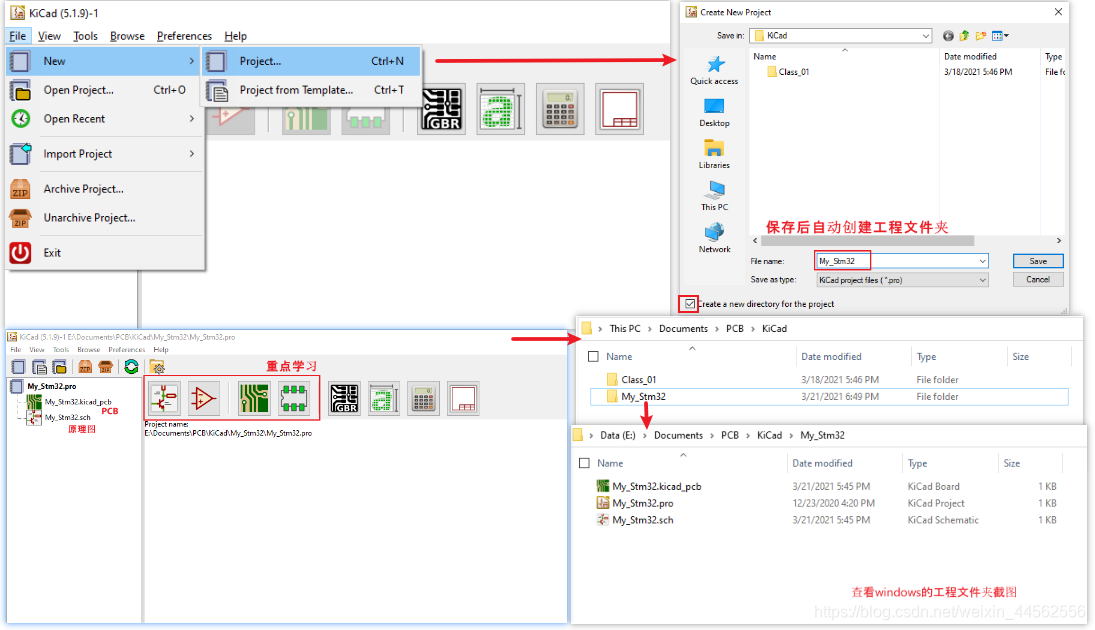Click Refresh project tree icon
Image resolution: width=1095 pixels, height=630 pixels.
tap(131, 367)
